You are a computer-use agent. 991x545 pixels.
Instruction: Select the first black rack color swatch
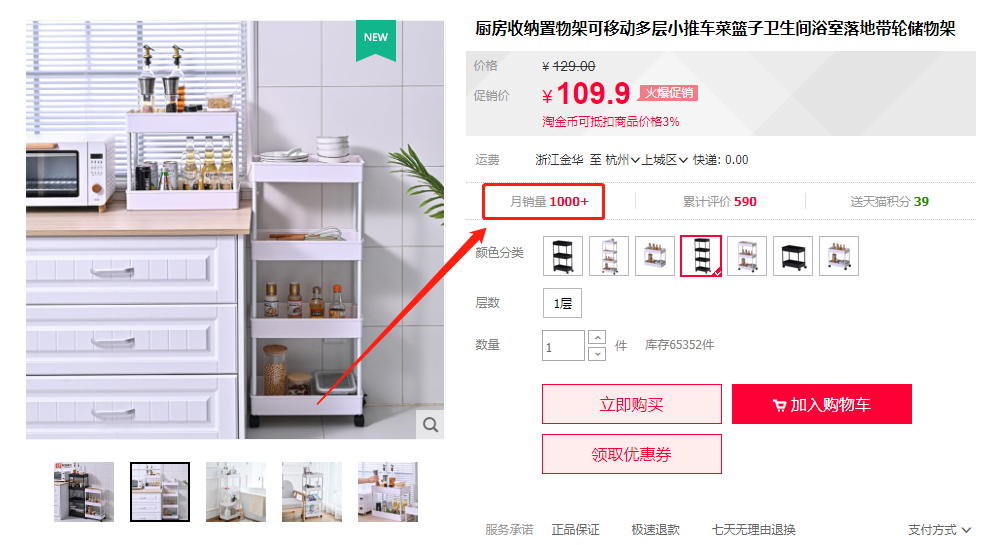tap(562, 255)
